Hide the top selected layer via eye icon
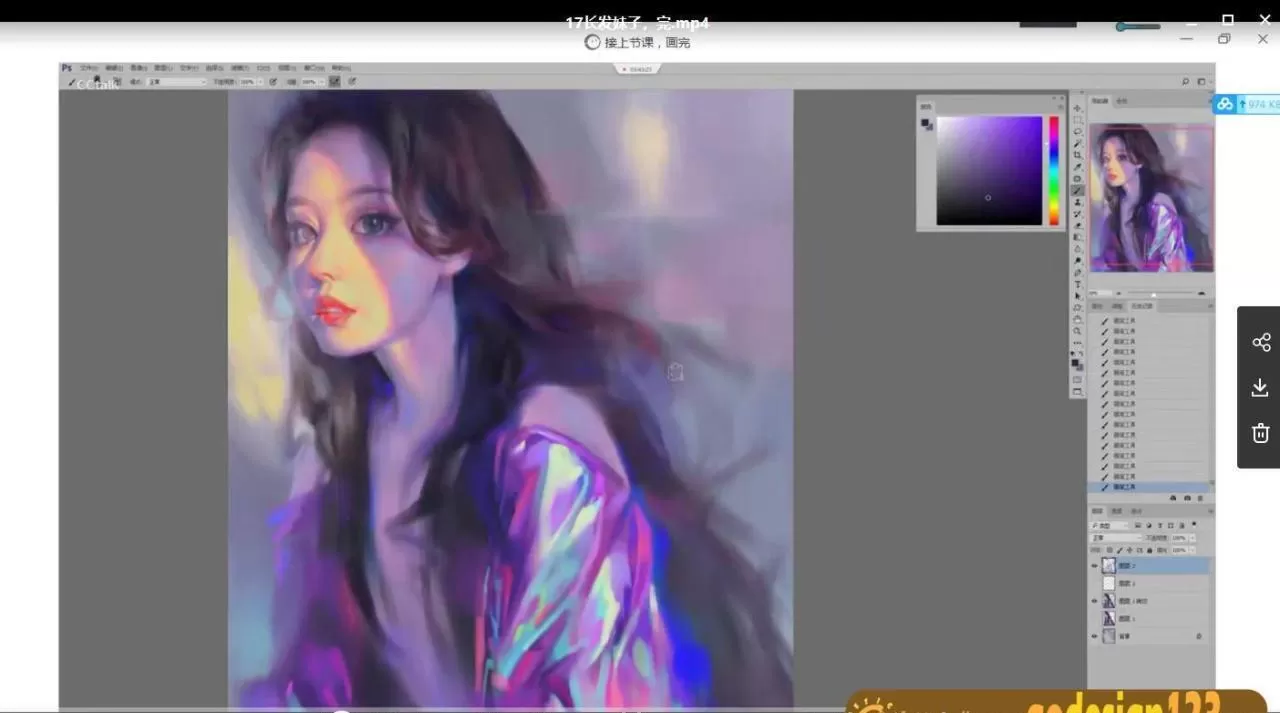Image resolution: width=1280 pixels, height=713 pixels. [x=1094, y=566]
